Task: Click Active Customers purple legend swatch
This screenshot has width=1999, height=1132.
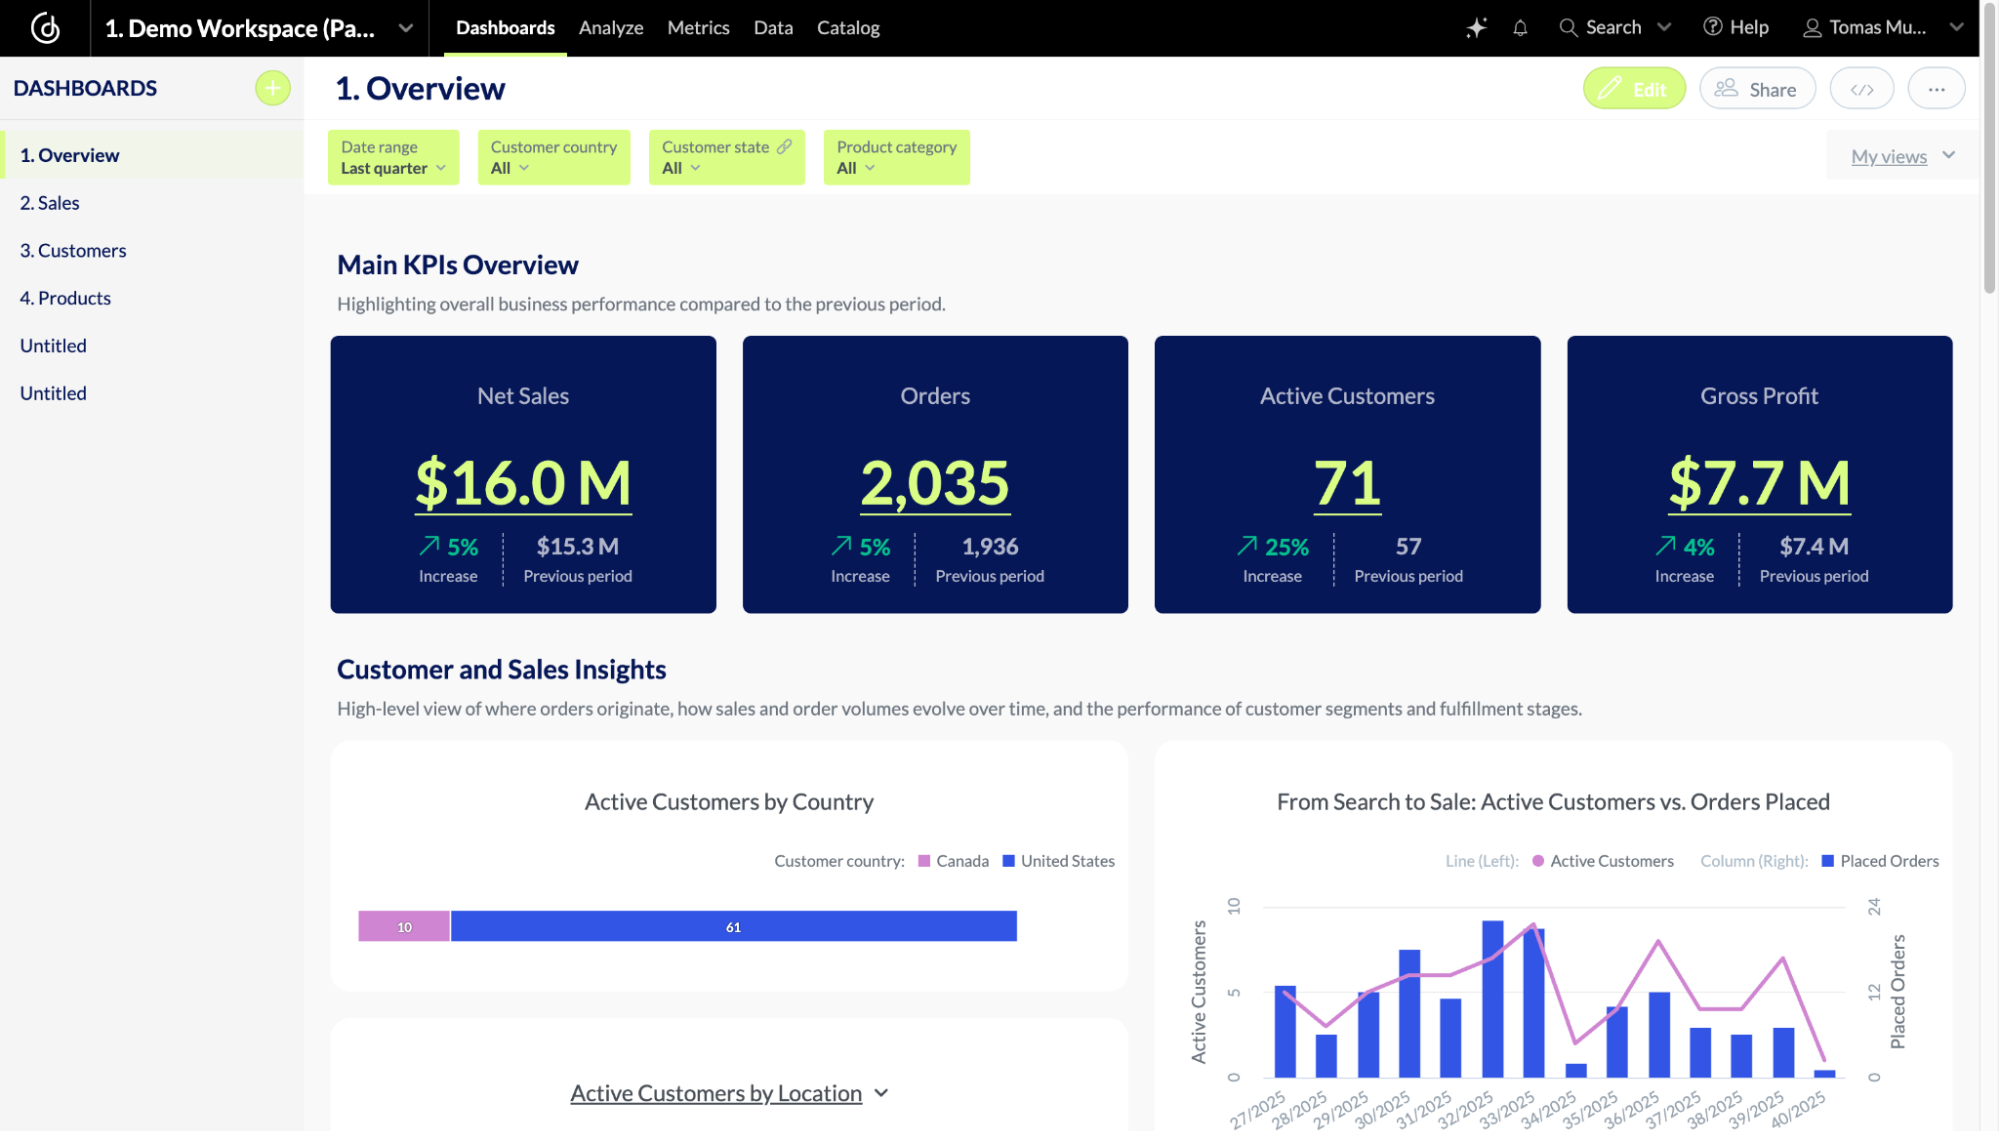Action: 1538,861
